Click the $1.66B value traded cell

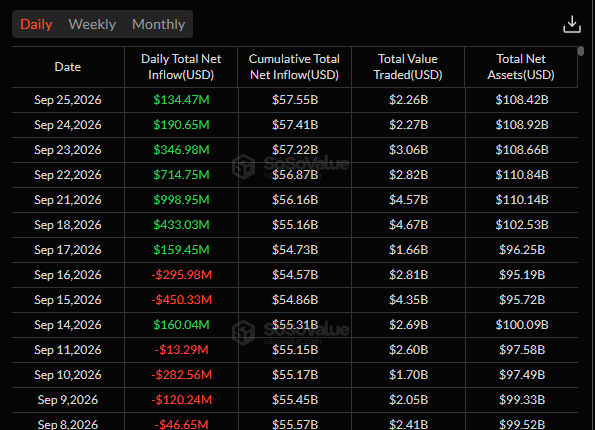click(408, 250)
